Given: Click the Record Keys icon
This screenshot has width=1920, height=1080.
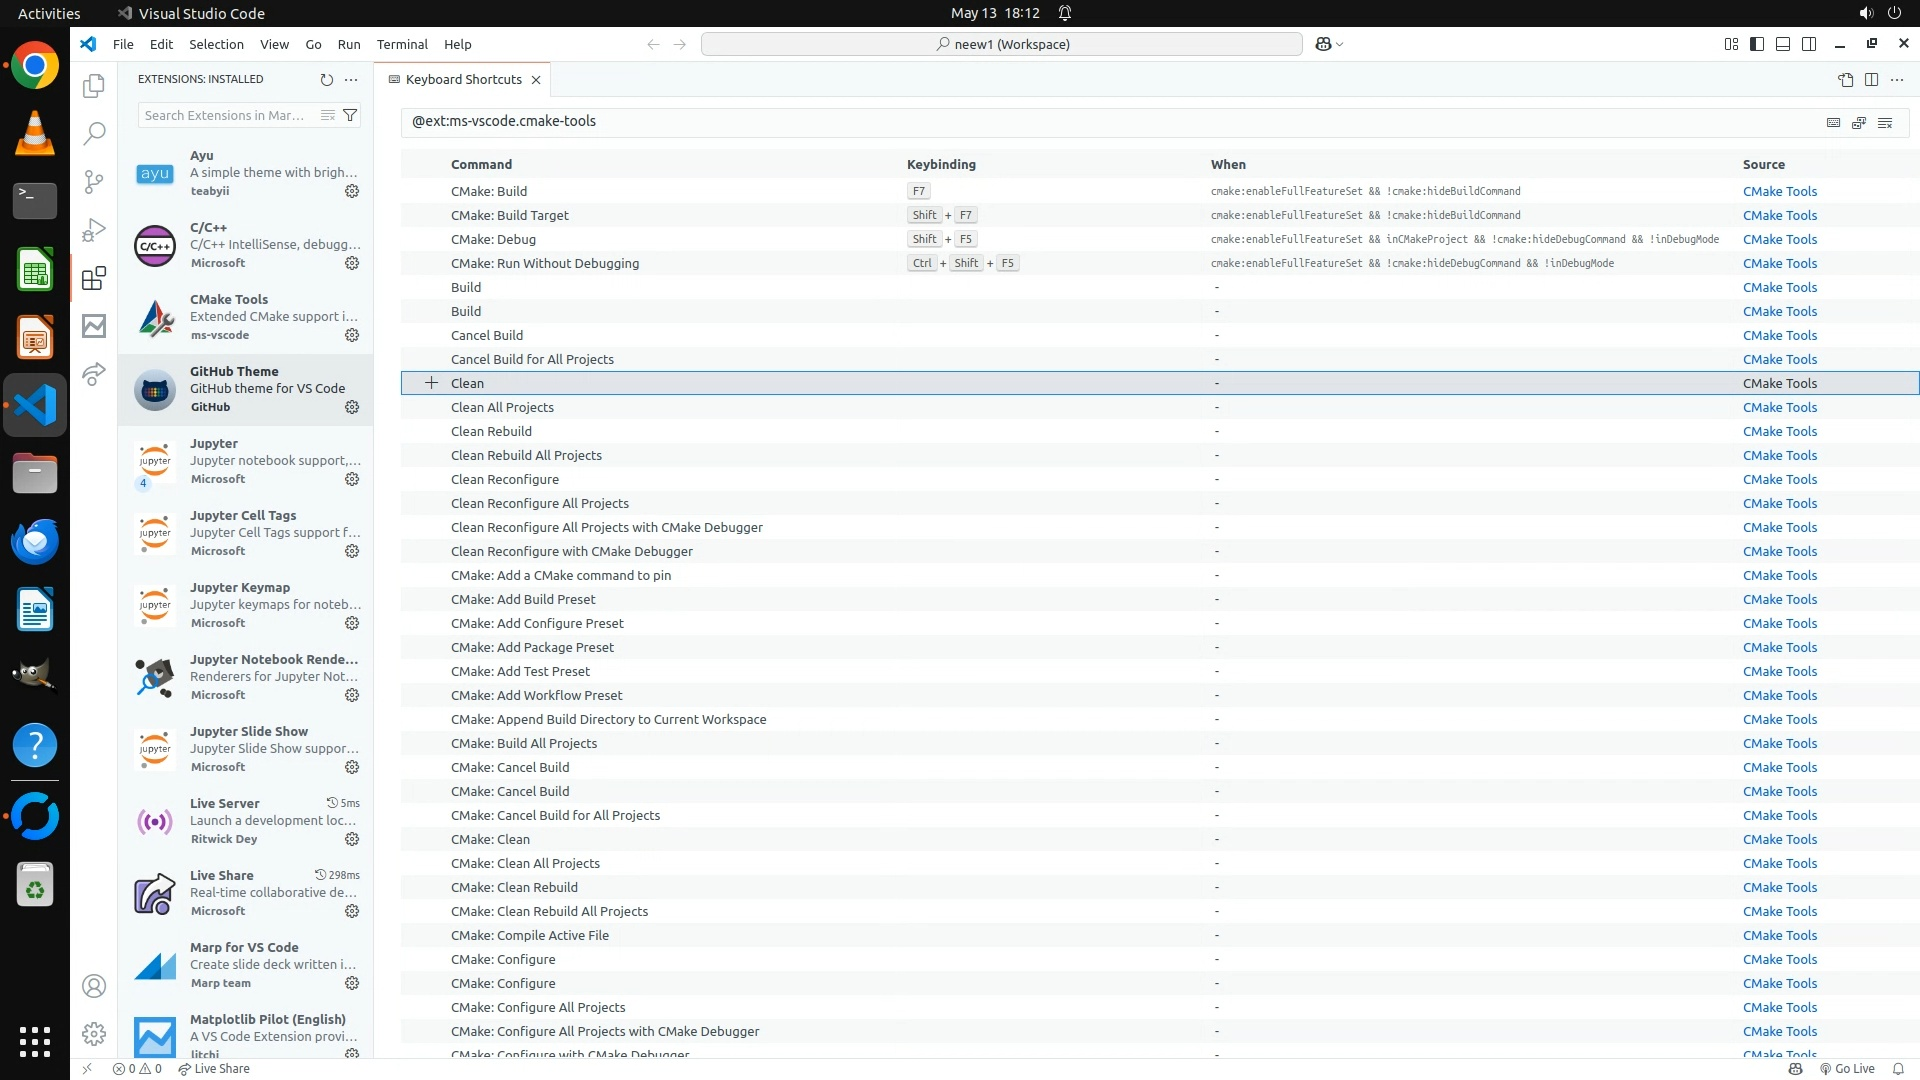Looking at the screenshot, I should (x=1833, y=122).
